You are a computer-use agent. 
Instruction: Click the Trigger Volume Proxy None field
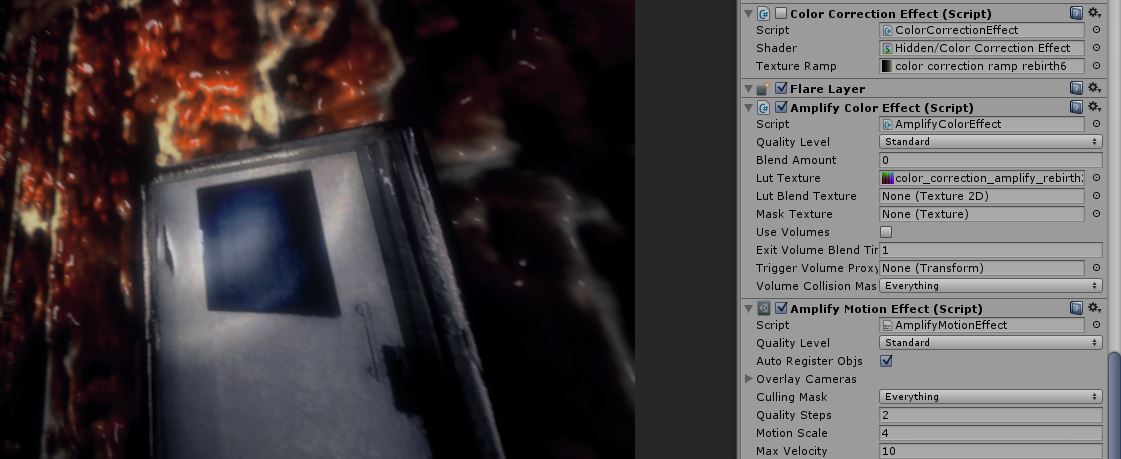point(982,268)
